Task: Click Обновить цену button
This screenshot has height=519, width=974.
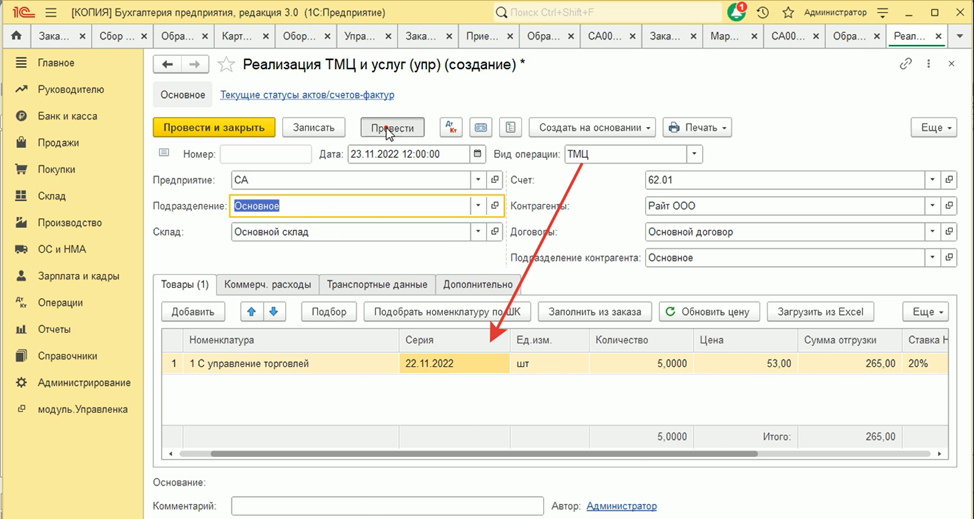Action: [709, 312]
